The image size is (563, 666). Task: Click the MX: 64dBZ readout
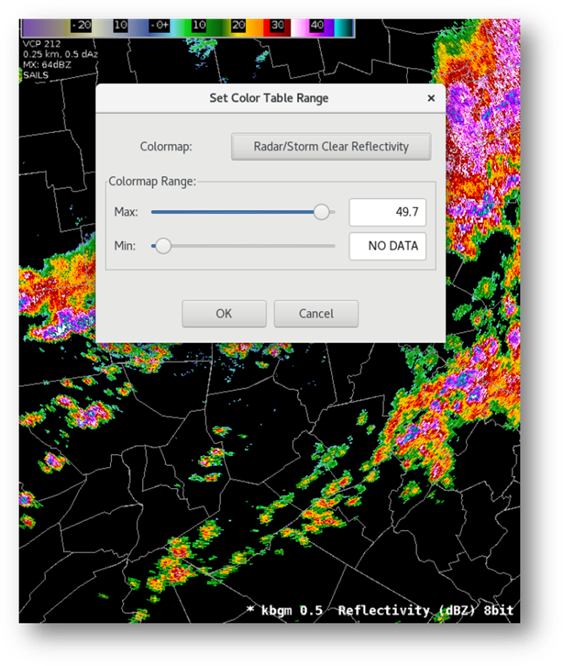click(x=47, y=65)
